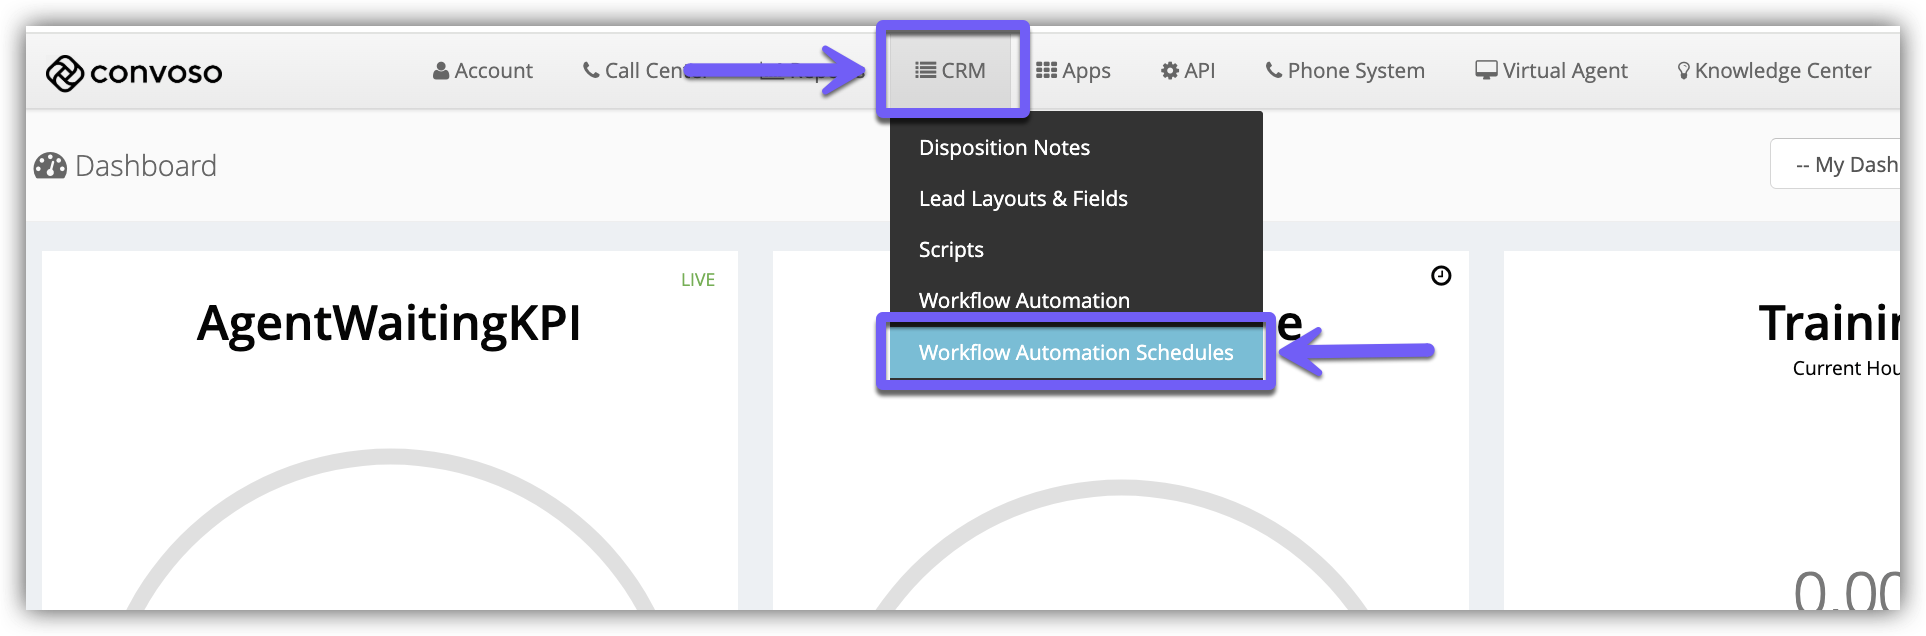Click the clock icon on middle widget
The image size is (1926, 636).
[1440, 276]
